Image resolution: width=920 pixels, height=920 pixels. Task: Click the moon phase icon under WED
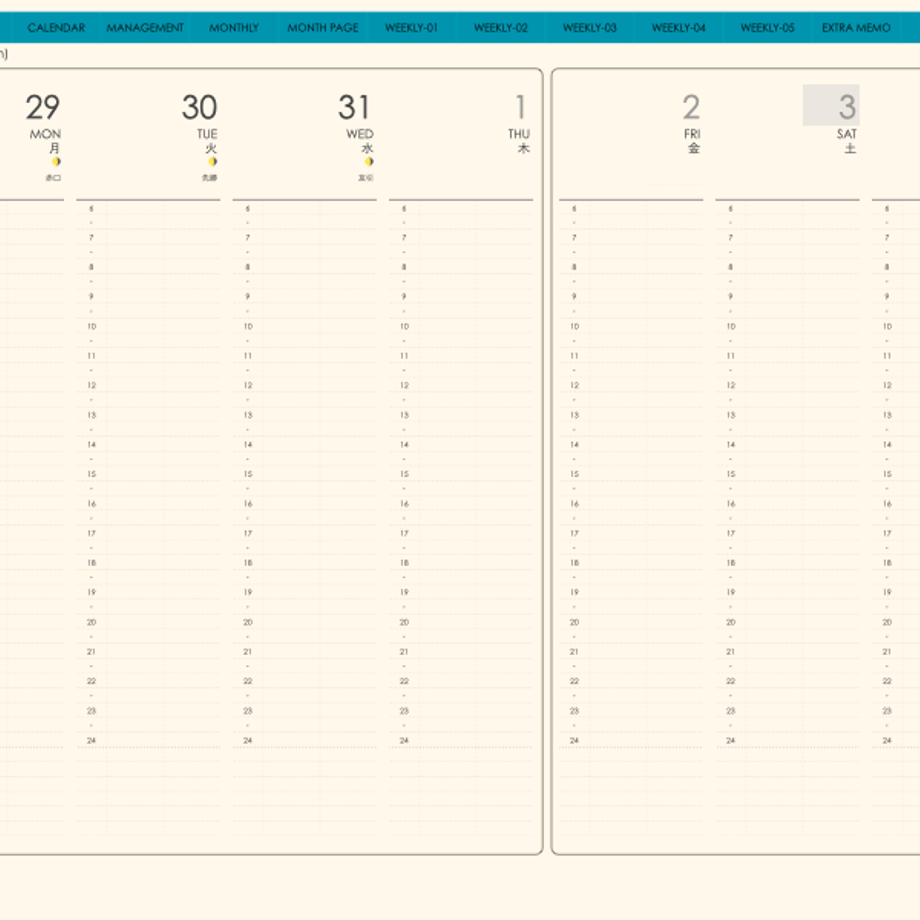(369, 161)
